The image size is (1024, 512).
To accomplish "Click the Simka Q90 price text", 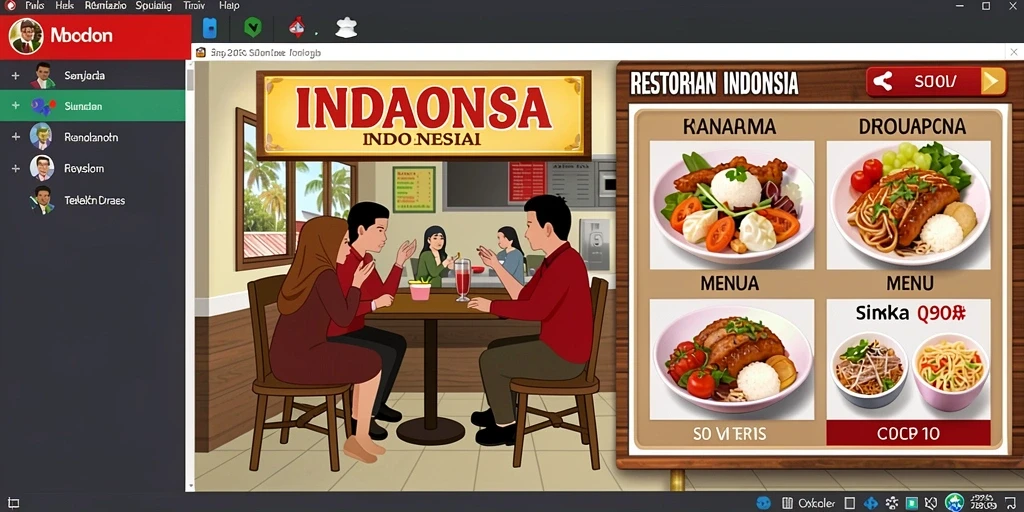I will coord(910,314).
